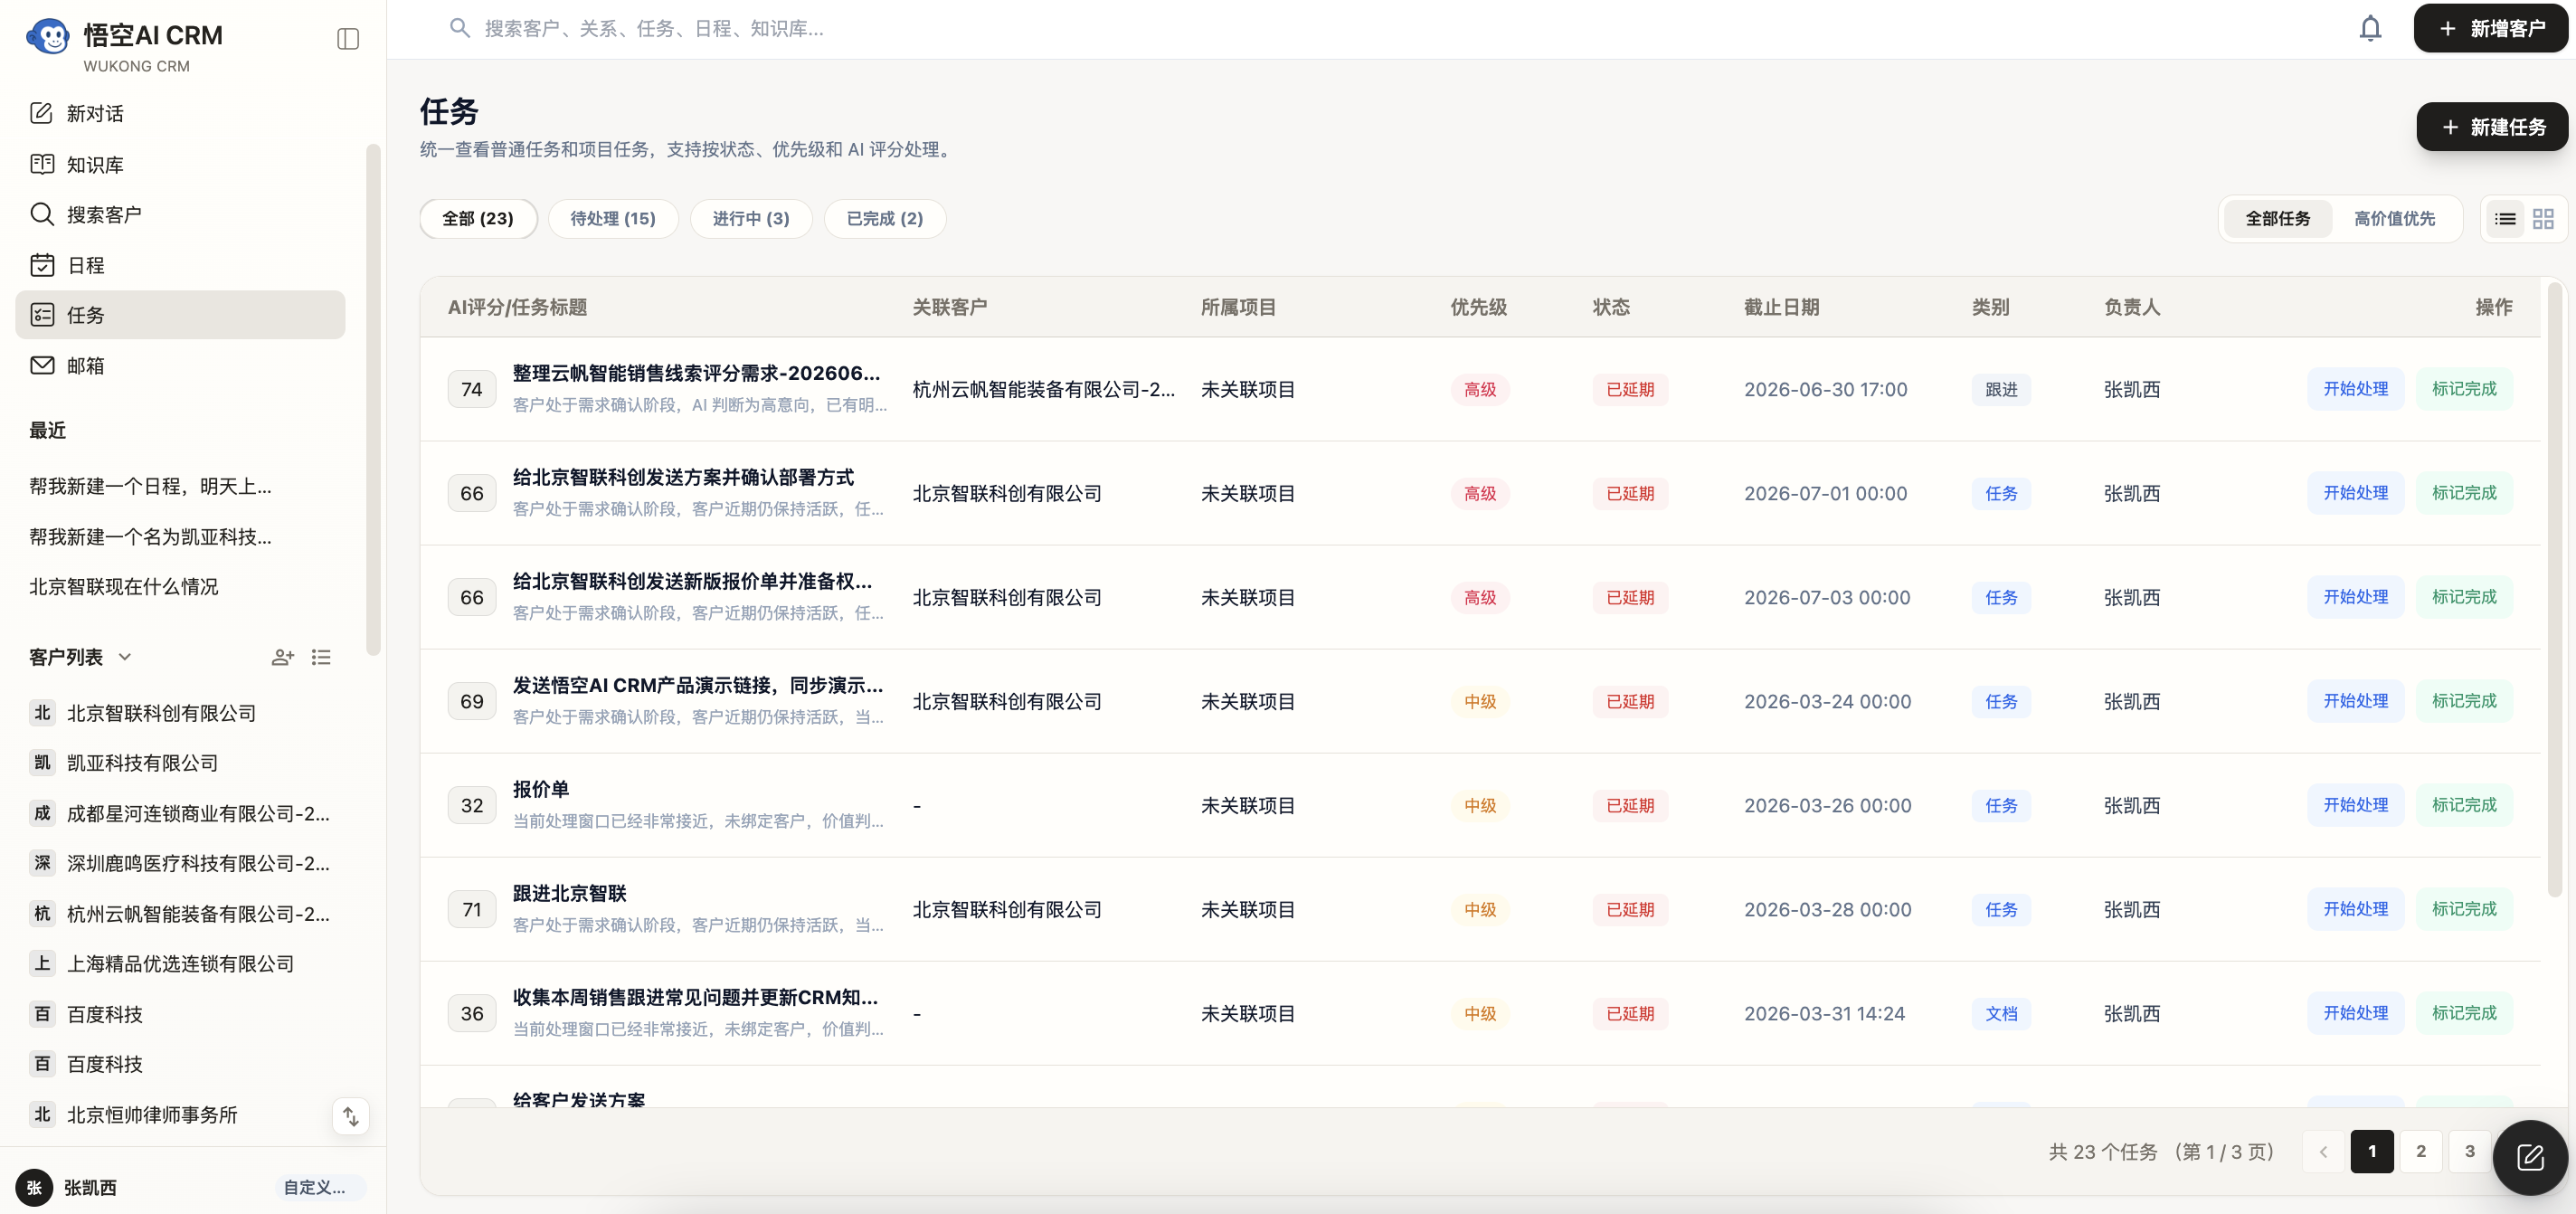Open 搜索客户 in sidebar

180,214
